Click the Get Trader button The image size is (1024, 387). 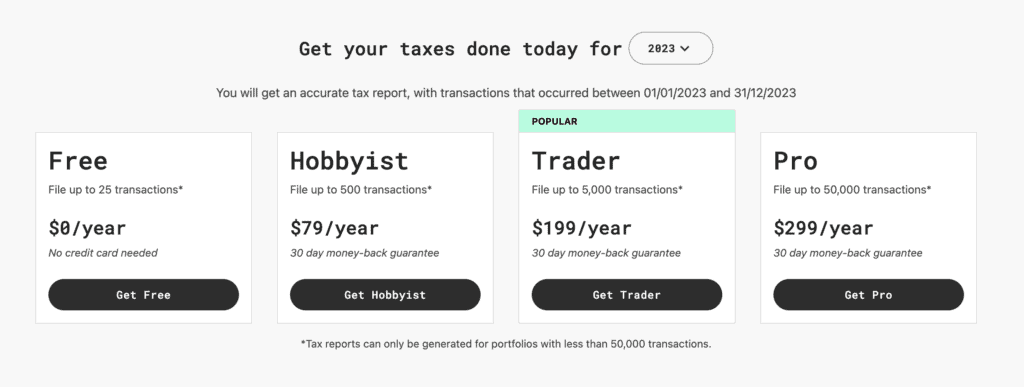pyautogui.click(x=627, y=295)
